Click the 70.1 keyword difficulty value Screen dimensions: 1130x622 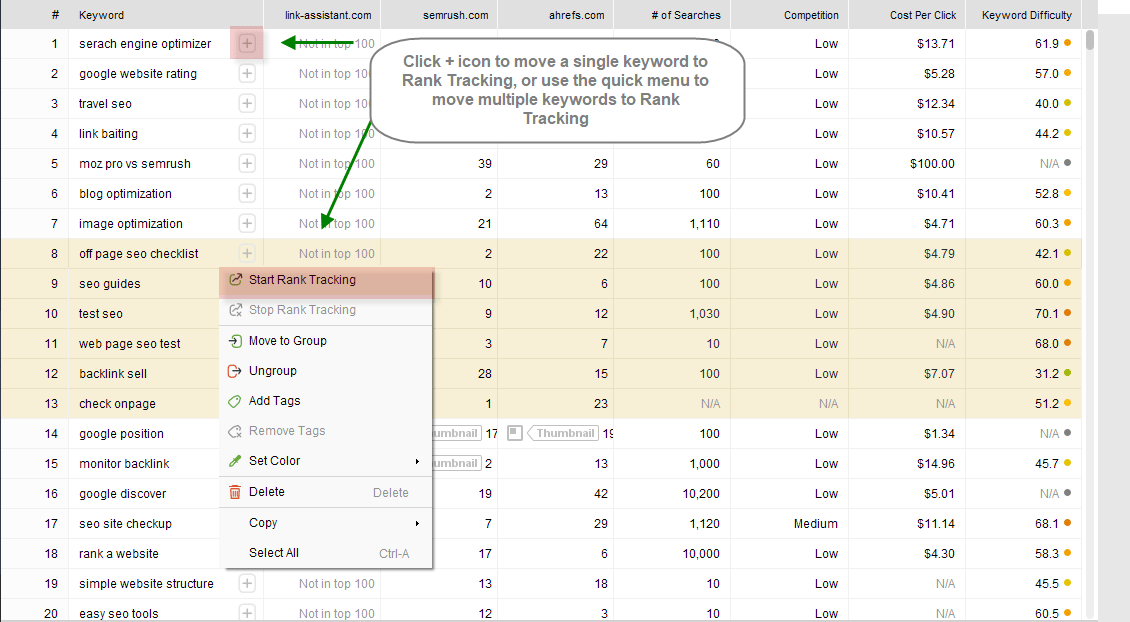point(1046,314)
